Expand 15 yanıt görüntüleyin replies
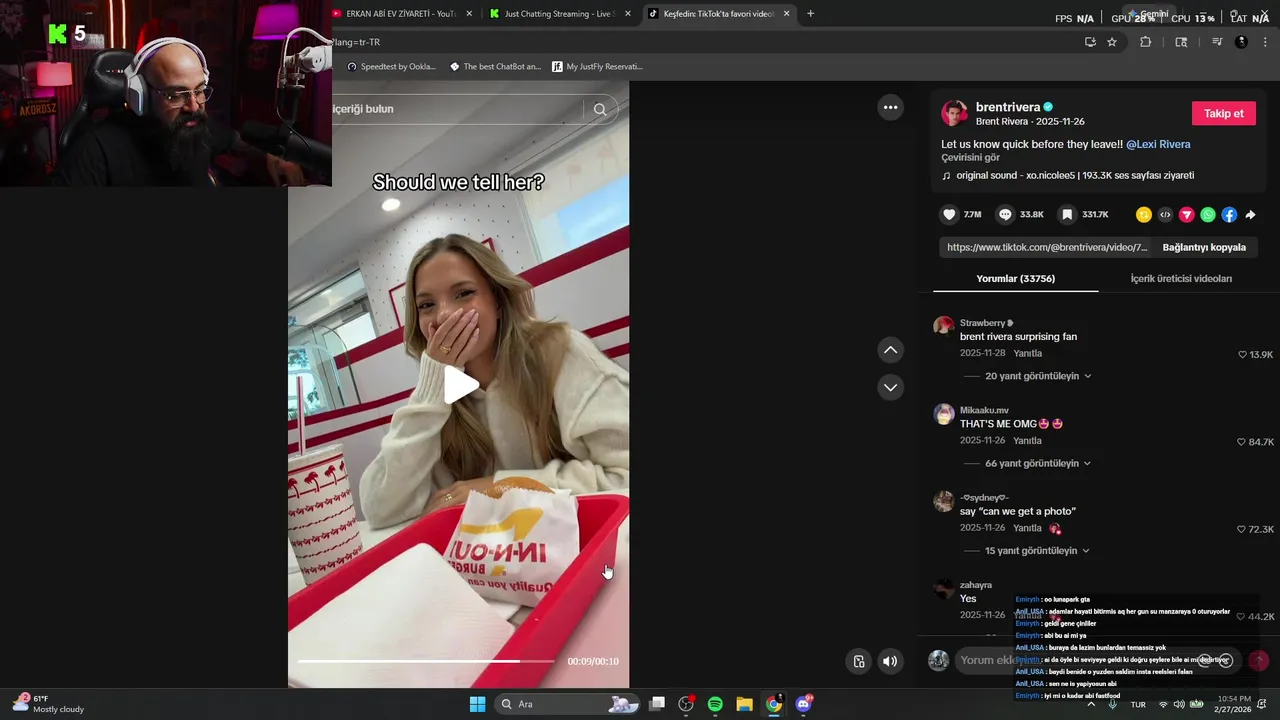Screen dimensions: 1280x720 point(1038,550)
